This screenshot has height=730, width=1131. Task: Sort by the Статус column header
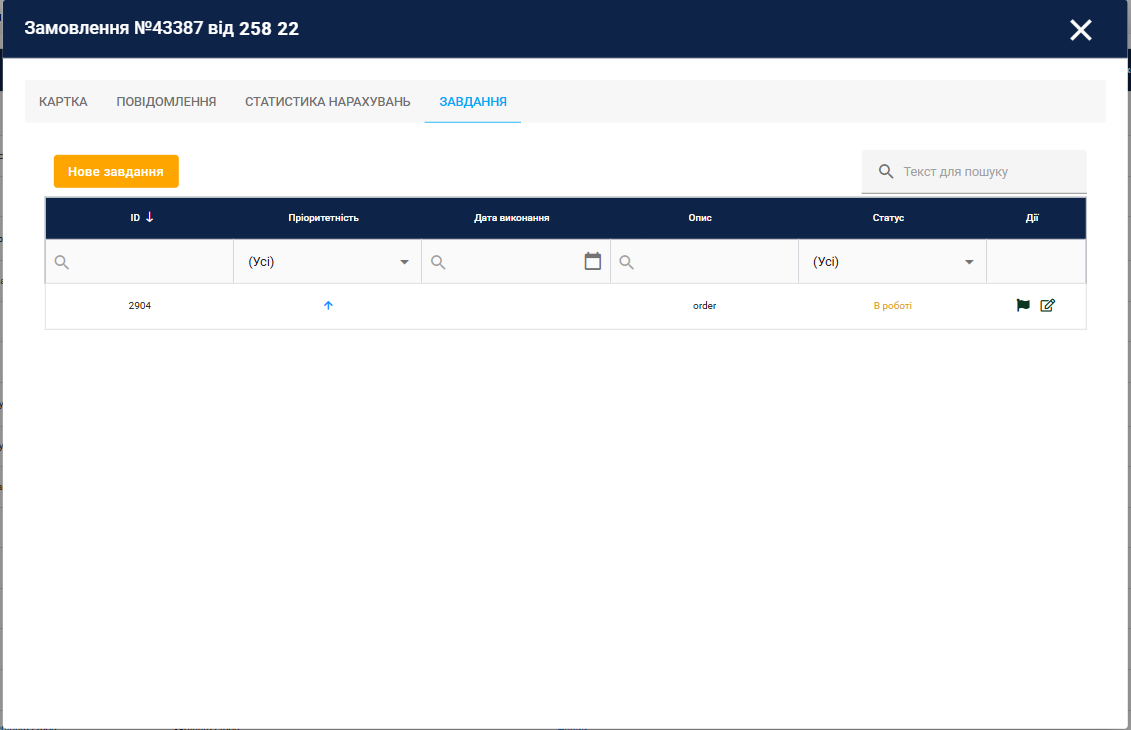click(x=888, y=218)
